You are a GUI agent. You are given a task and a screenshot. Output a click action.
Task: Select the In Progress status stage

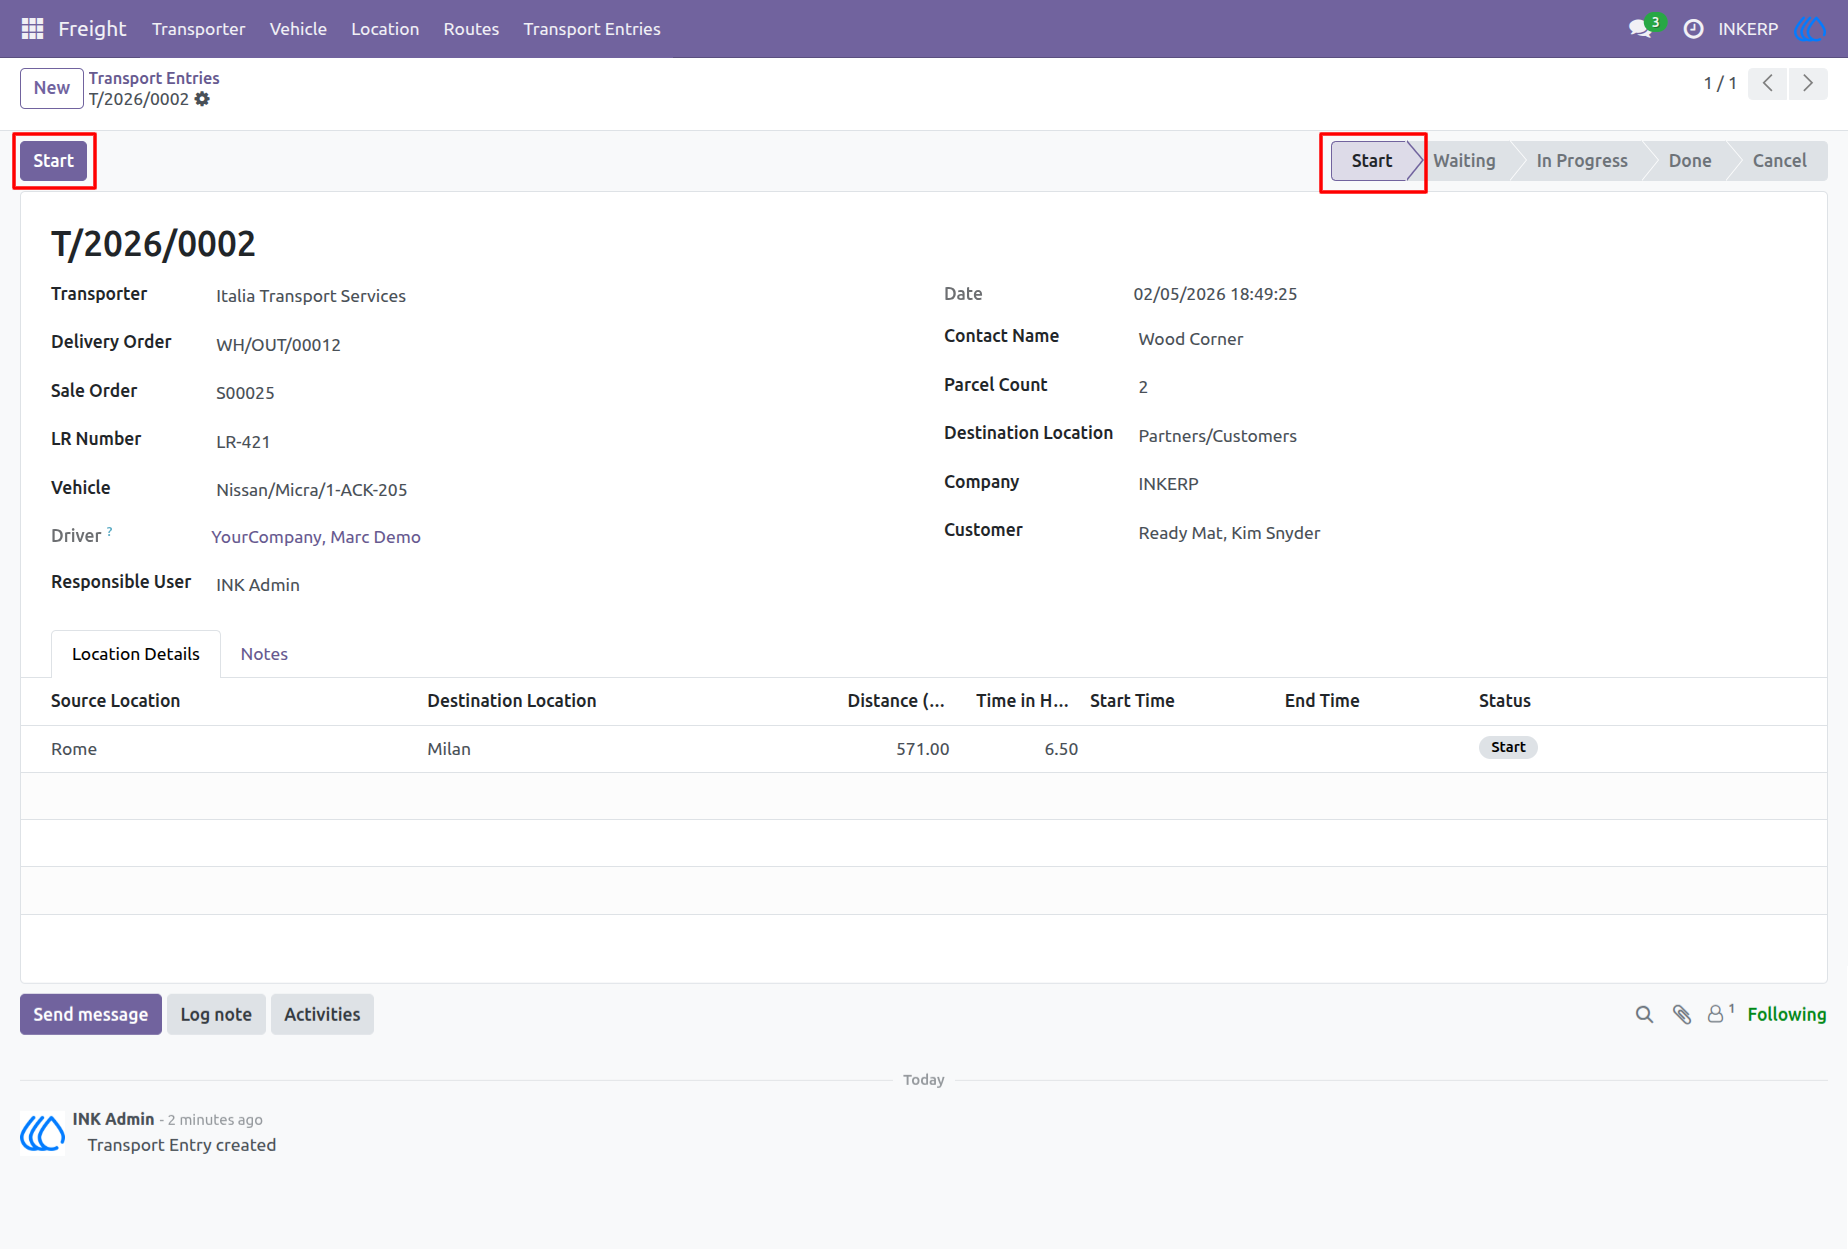pos(1581,161)
